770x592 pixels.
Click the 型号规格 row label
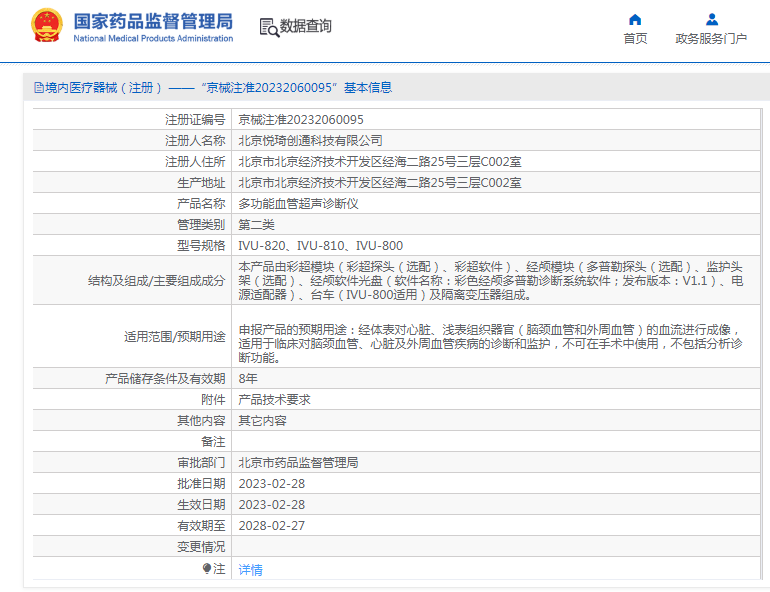(201, 245)
